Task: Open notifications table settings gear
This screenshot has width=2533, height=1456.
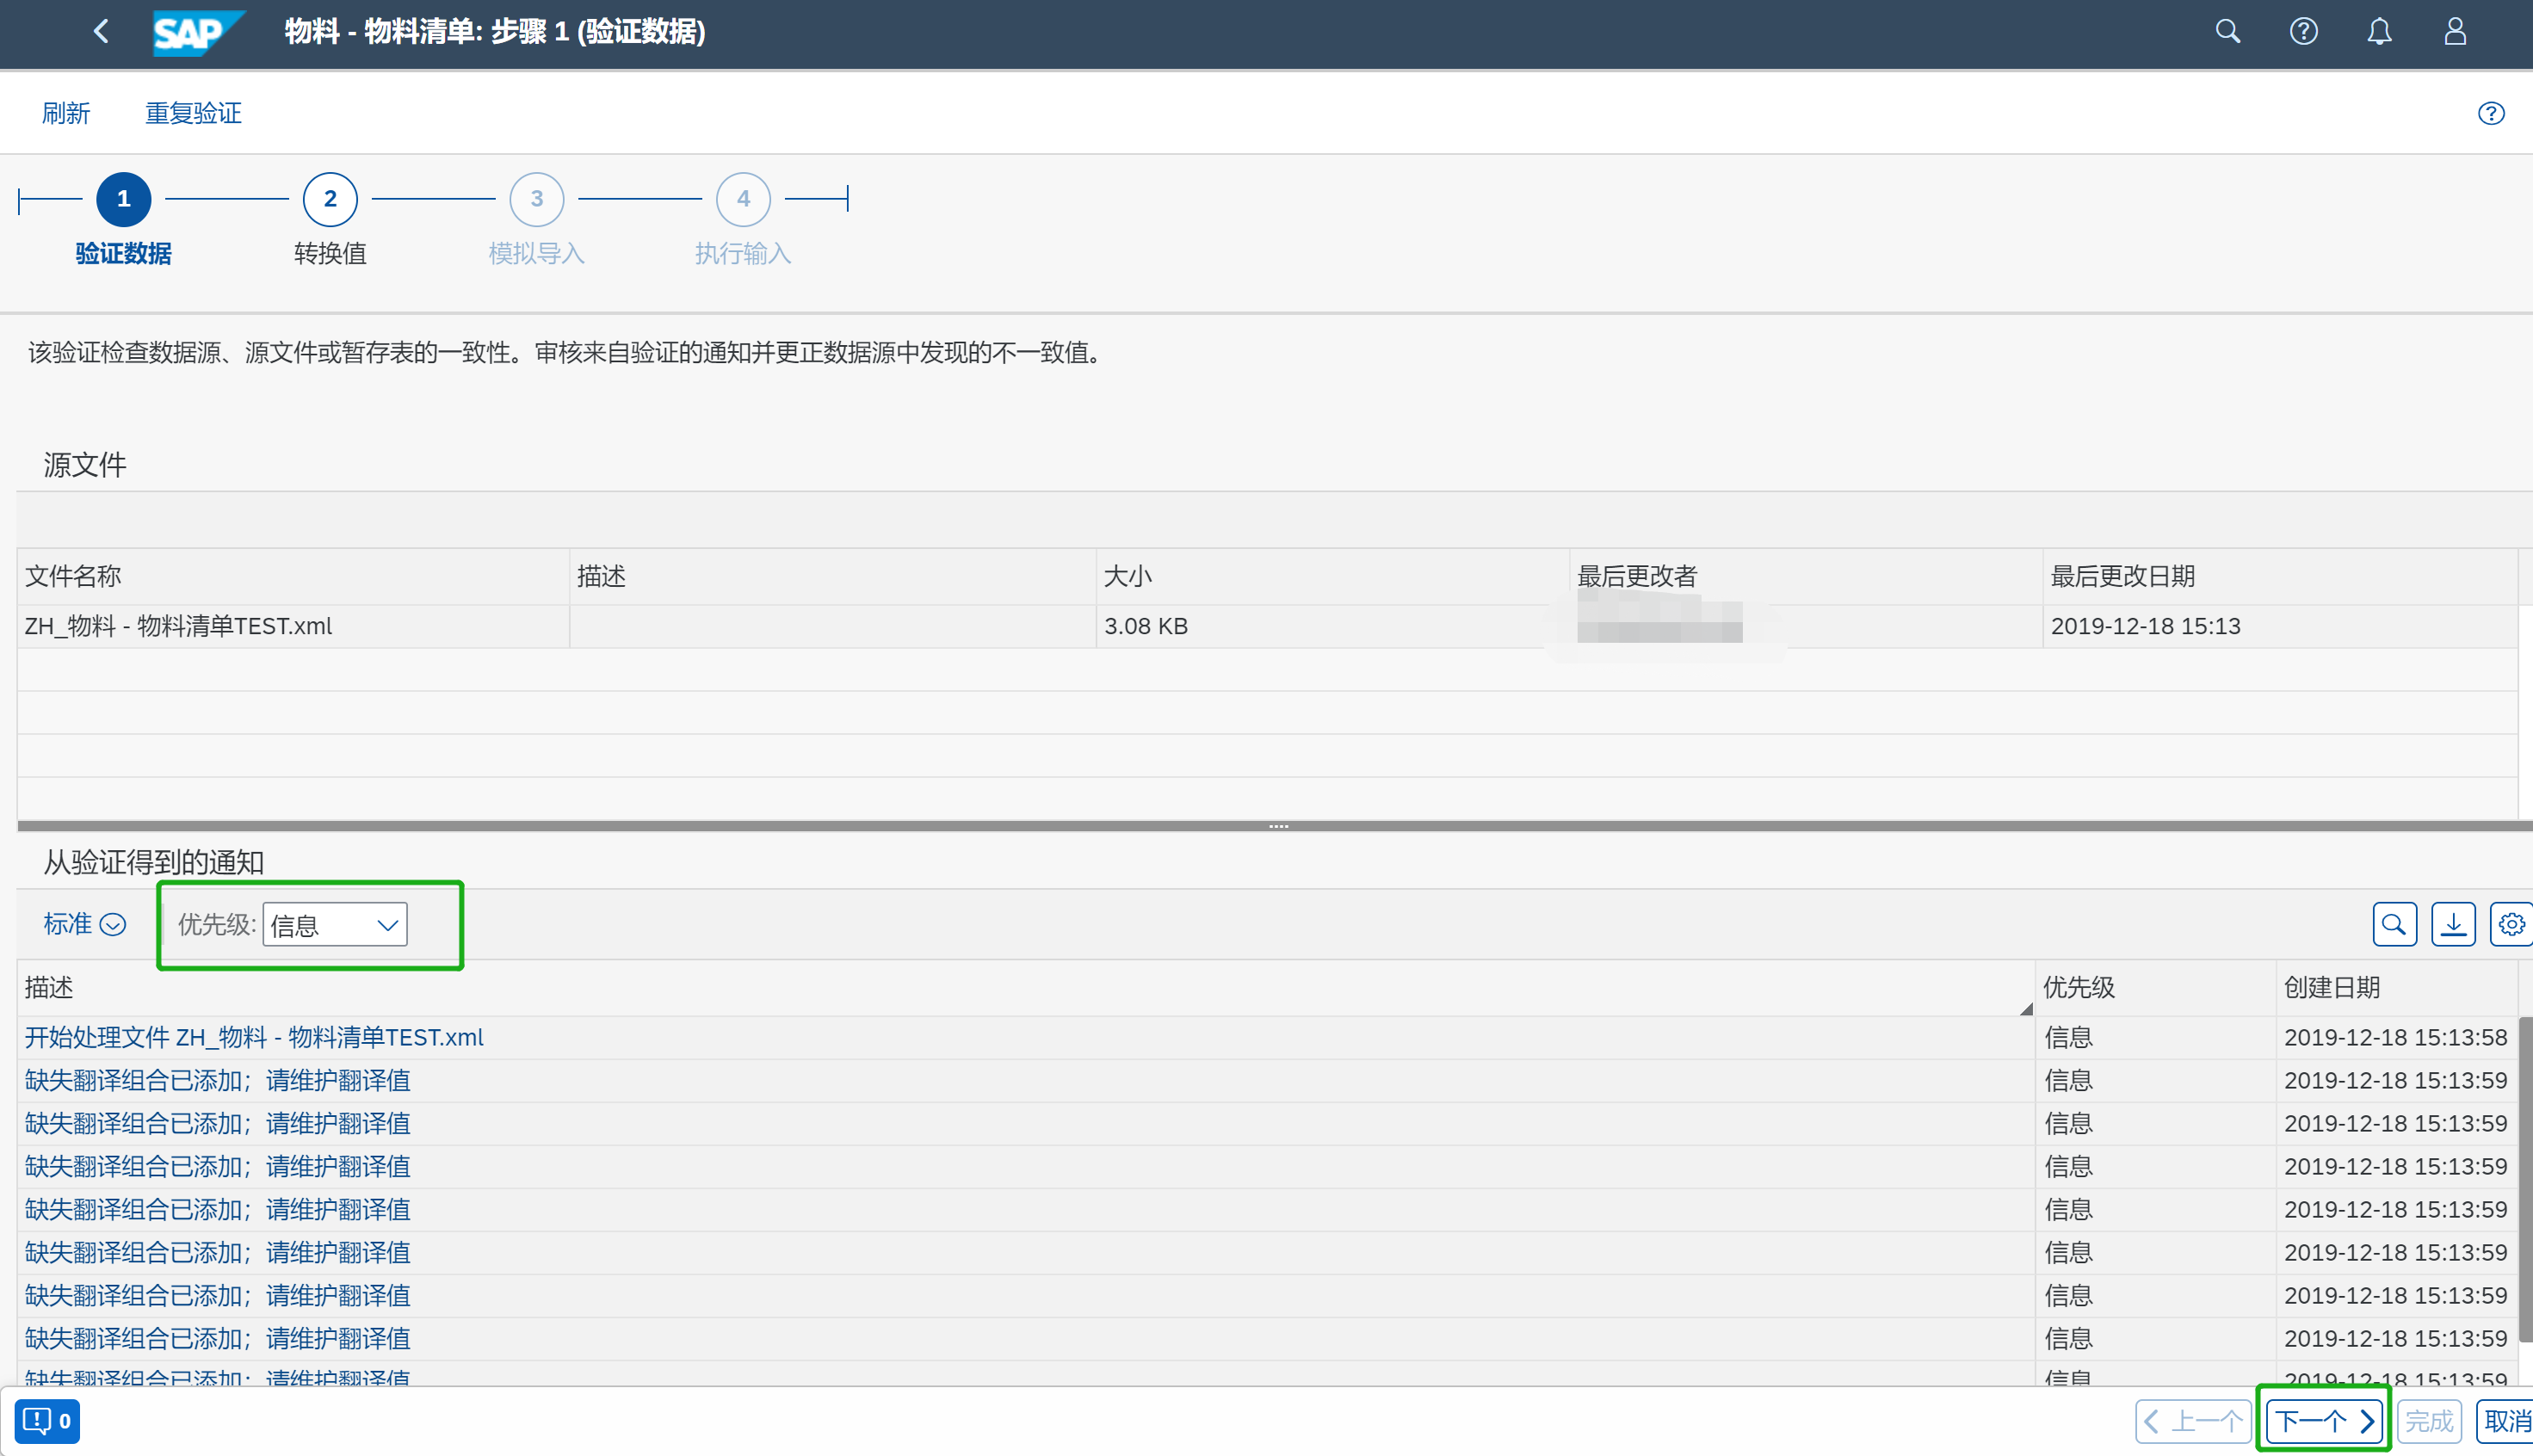Action: tap(2511, 924)
